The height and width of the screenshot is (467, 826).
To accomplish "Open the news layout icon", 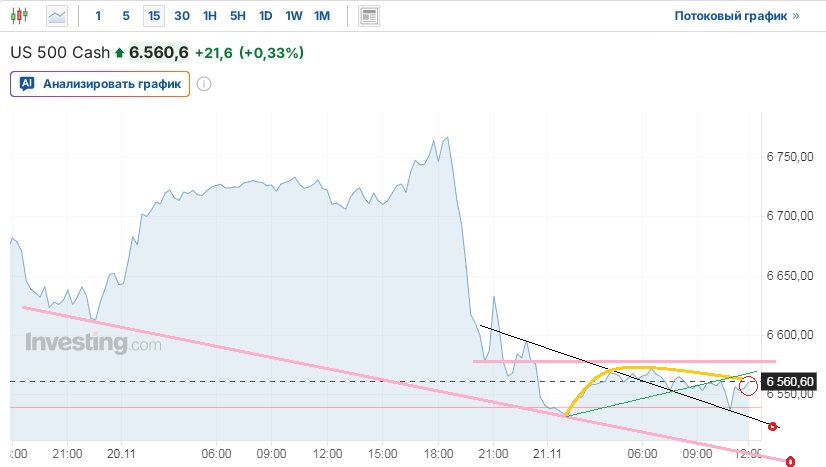I will point(369,16).
